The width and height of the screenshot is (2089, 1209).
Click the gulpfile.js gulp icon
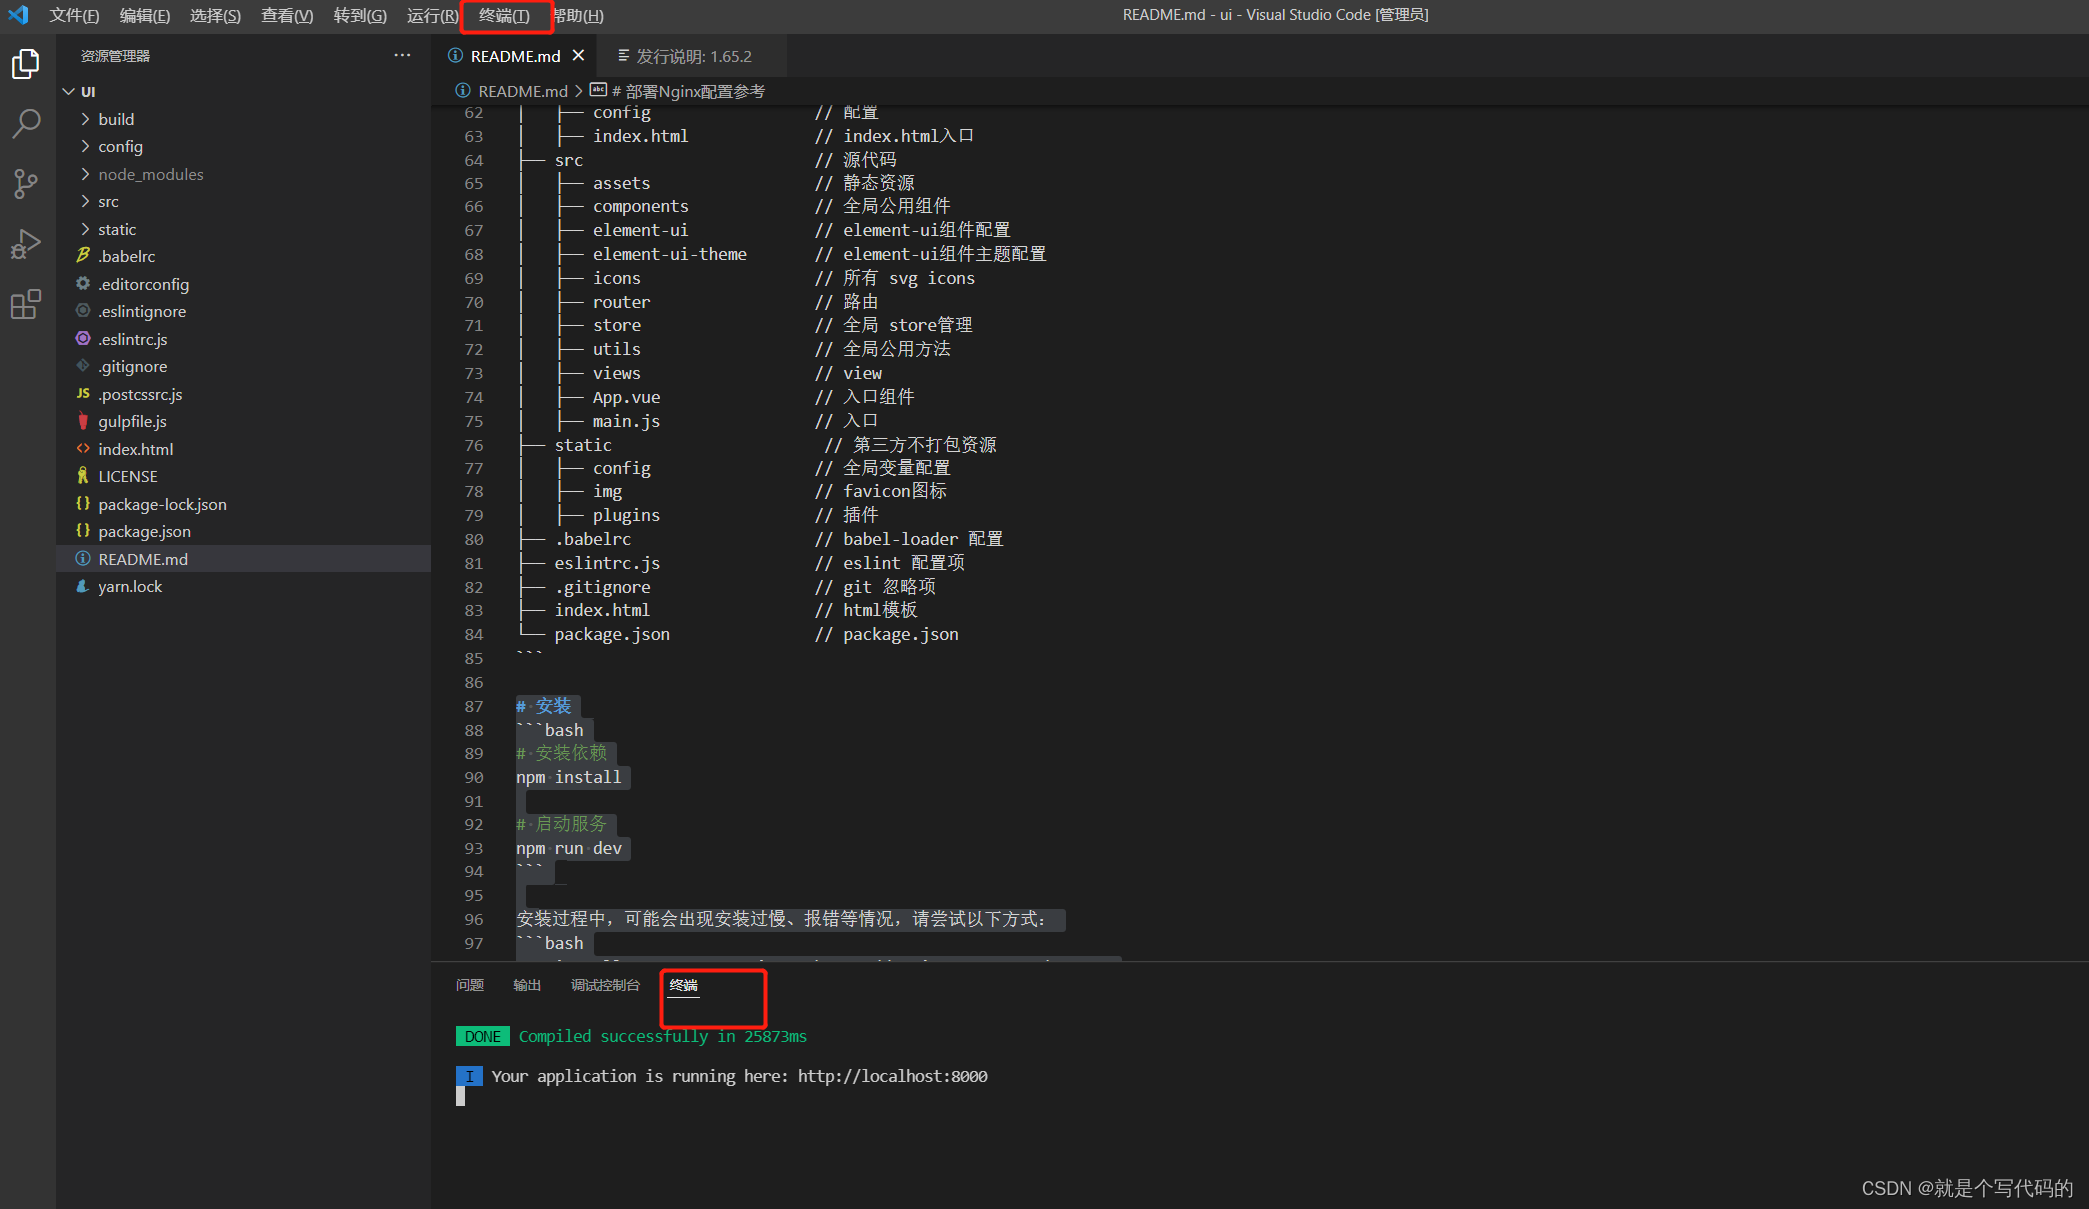[x=83, y=421]
